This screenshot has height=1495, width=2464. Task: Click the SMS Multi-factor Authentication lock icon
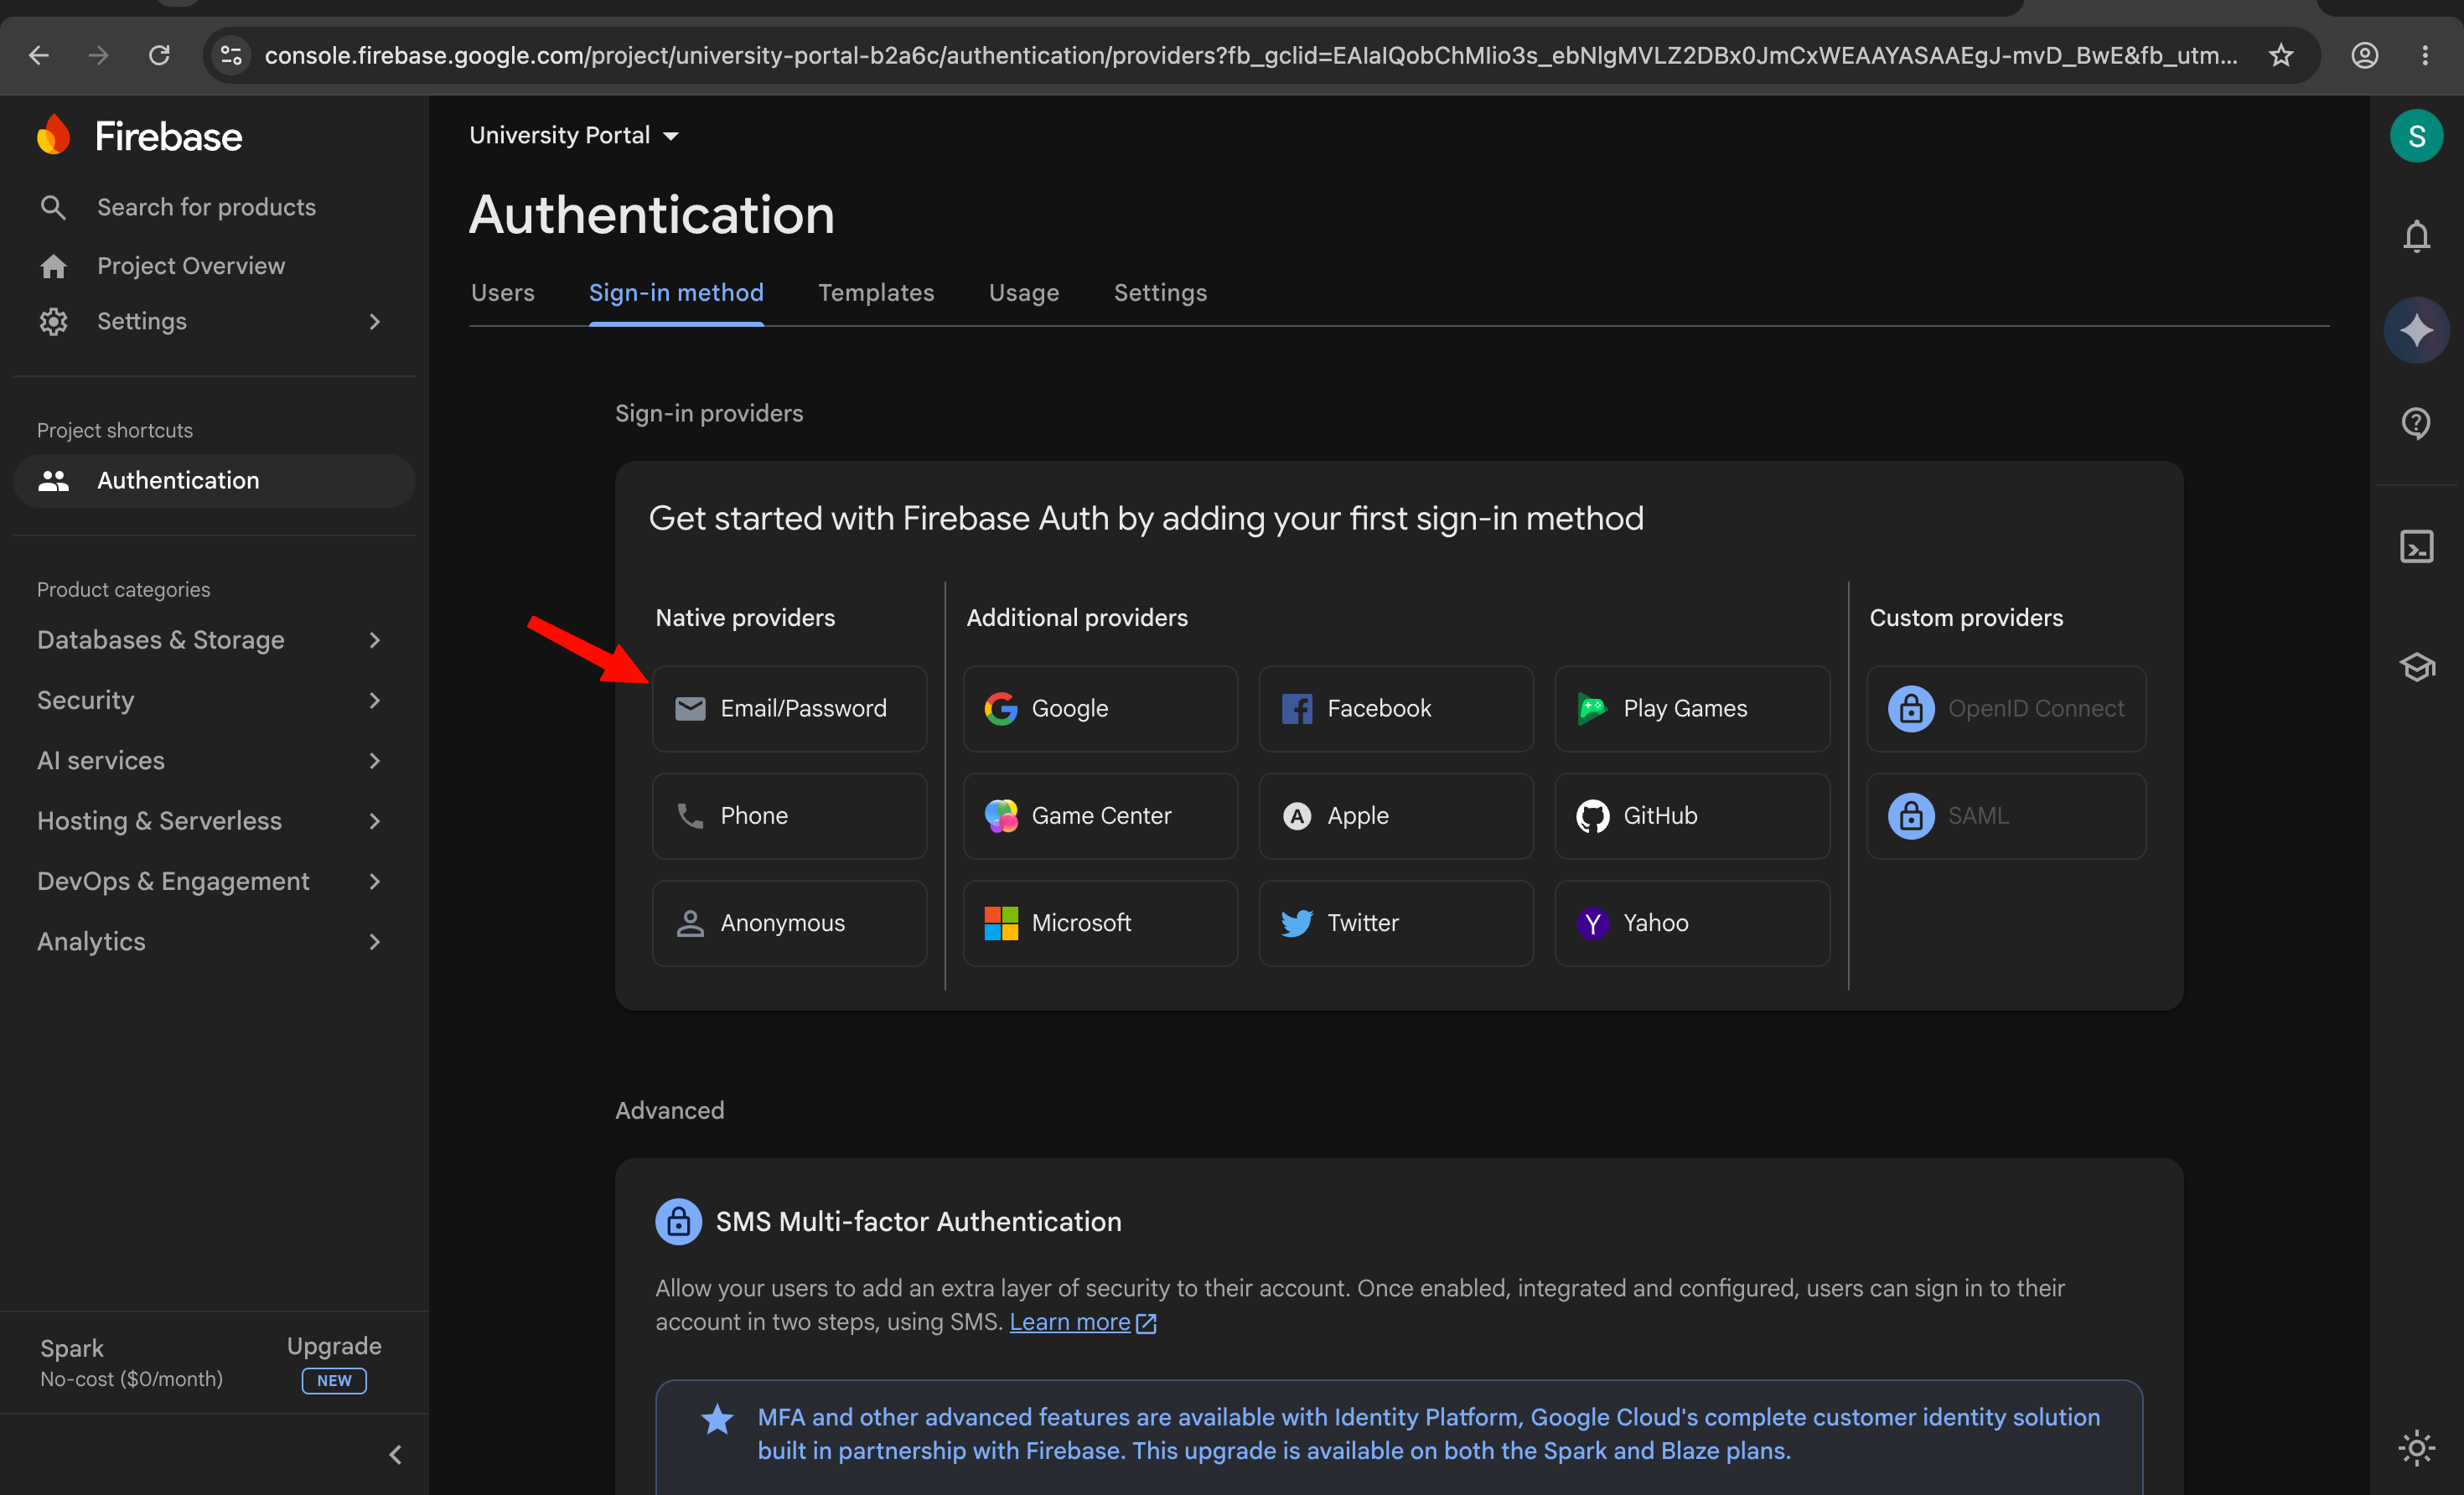tap(678, 1221)
